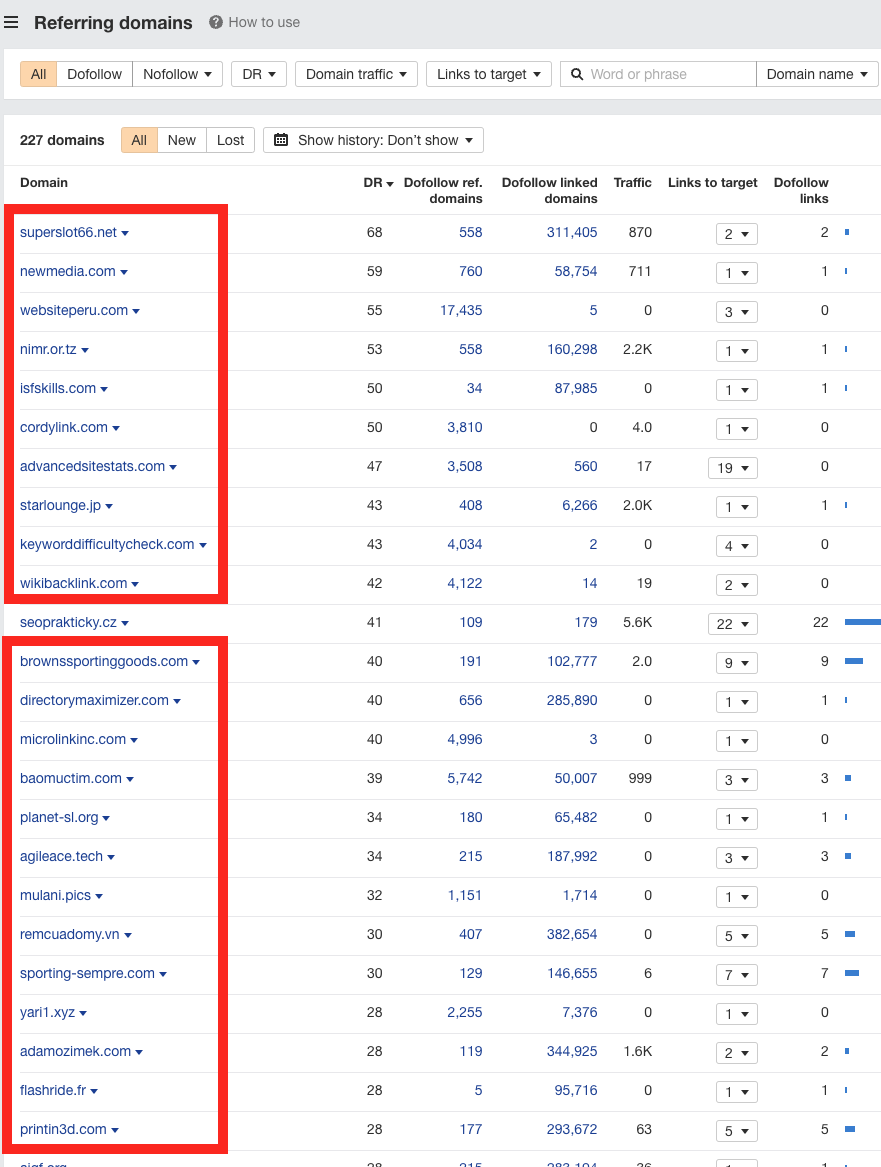Open the yari1.xyz domain link
Viewport: 881px width, 1167px height.
[48, 1012]
